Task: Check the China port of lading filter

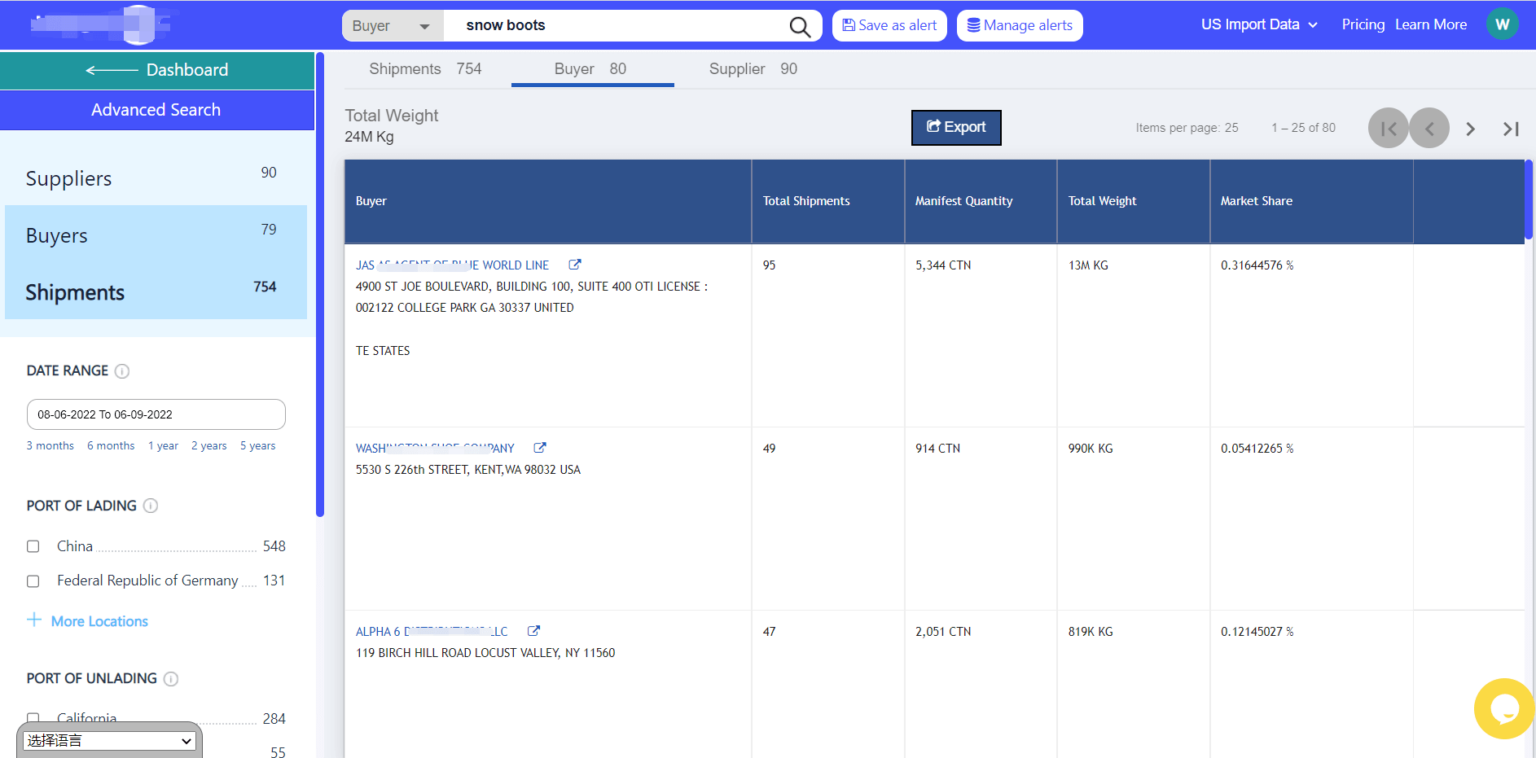Action: point(33,547)
